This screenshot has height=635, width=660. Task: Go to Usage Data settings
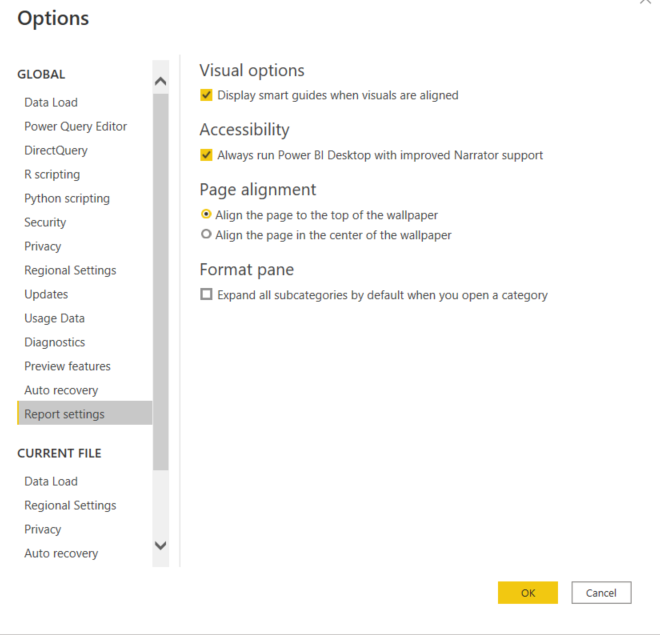click(54, 318)
